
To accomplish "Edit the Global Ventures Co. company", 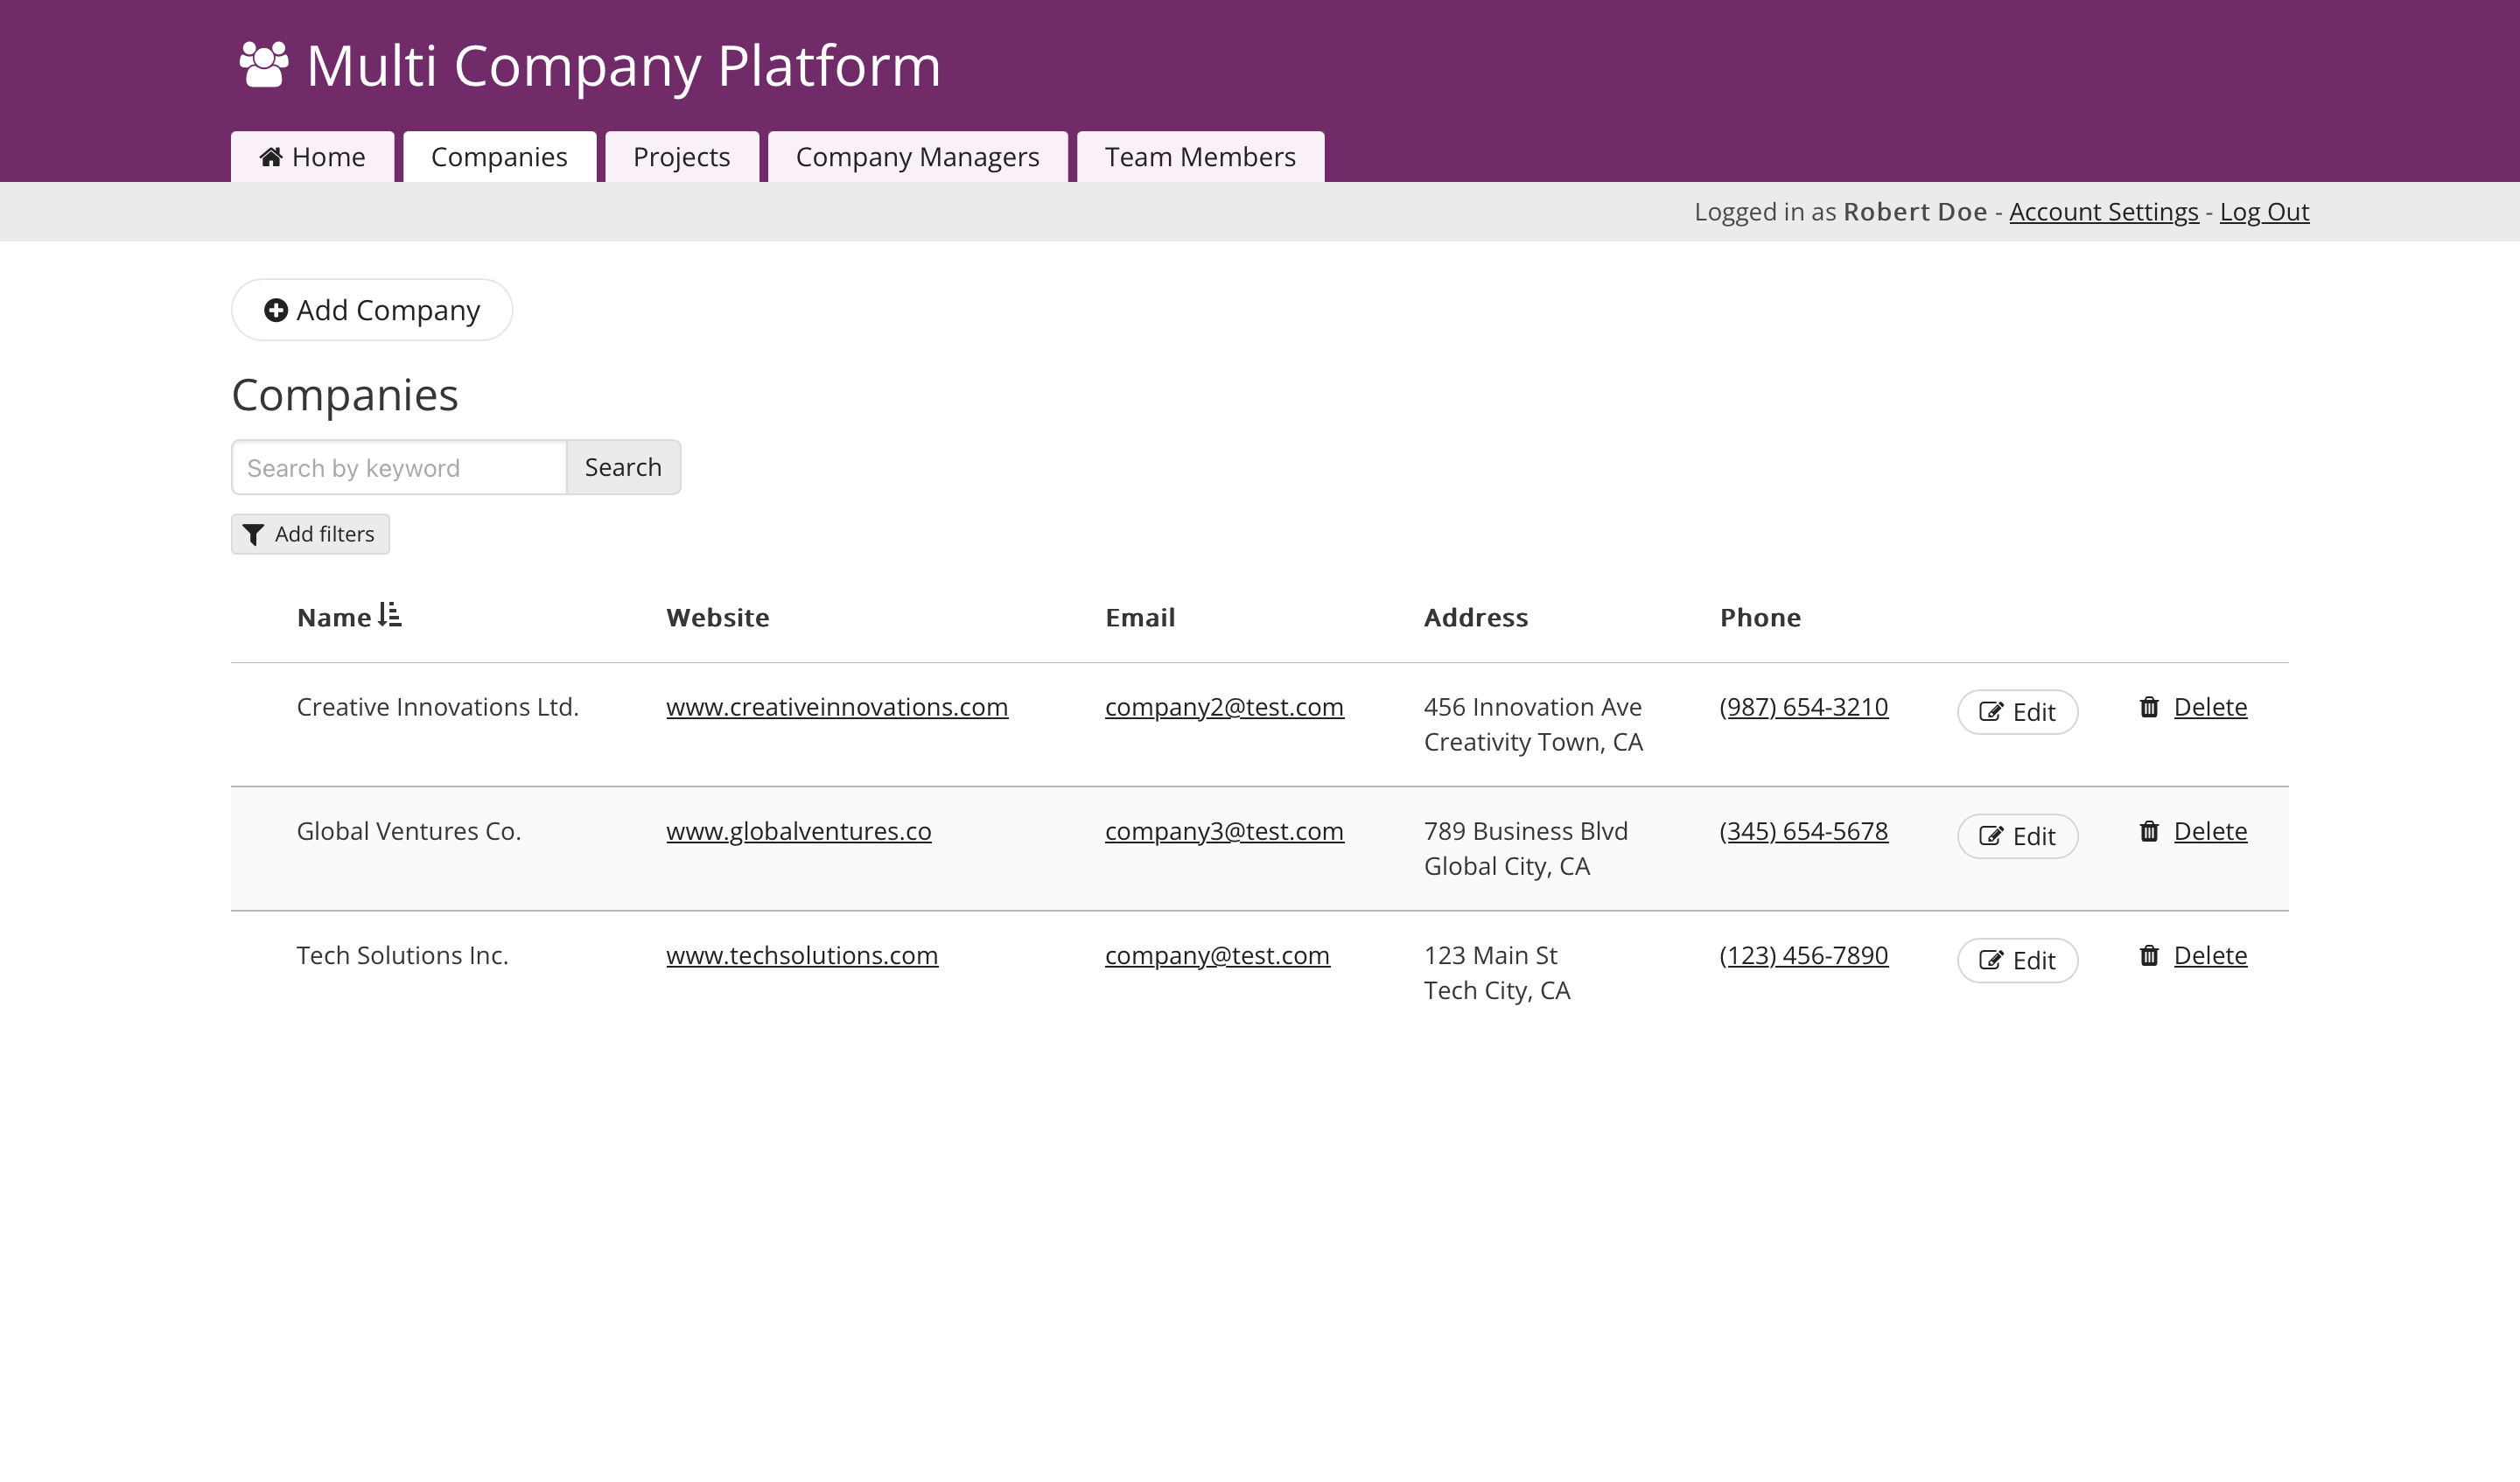I will pyautogui.click(x=2017, y=837).
